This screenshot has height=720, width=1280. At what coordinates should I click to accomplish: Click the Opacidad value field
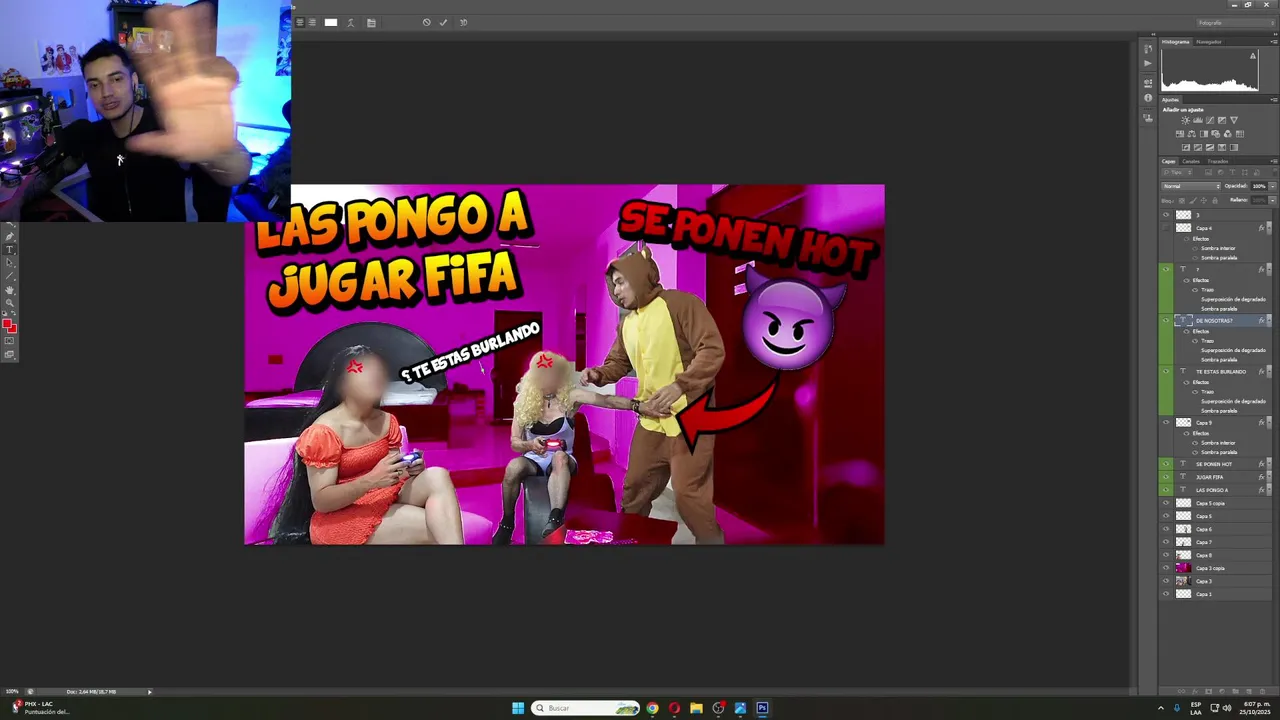1259,186
